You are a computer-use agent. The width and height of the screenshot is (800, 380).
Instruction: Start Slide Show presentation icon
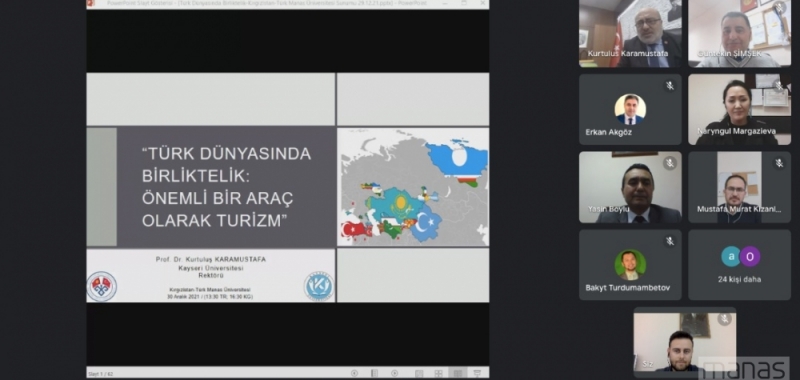[x=477, y=373]
